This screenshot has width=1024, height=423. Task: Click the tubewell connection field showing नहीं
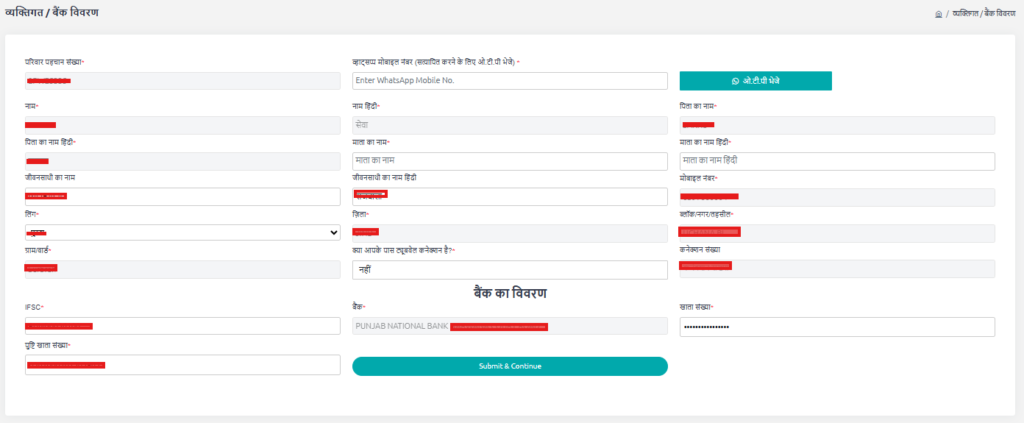[x=509, y=269]
